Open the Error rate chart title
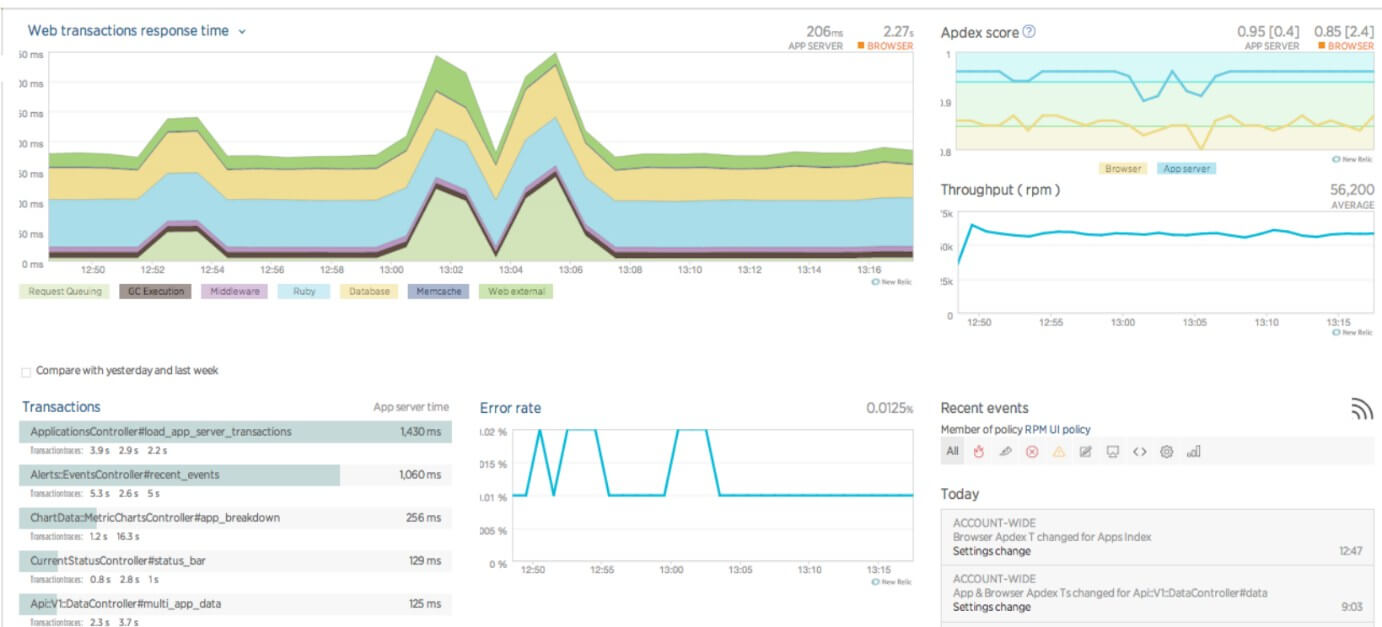 (510, 408)
